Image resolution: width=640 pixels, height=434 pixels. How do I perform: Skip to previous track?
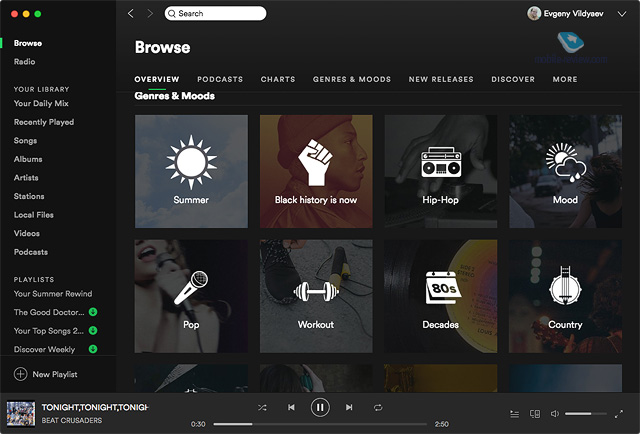[x=291, y=407]
